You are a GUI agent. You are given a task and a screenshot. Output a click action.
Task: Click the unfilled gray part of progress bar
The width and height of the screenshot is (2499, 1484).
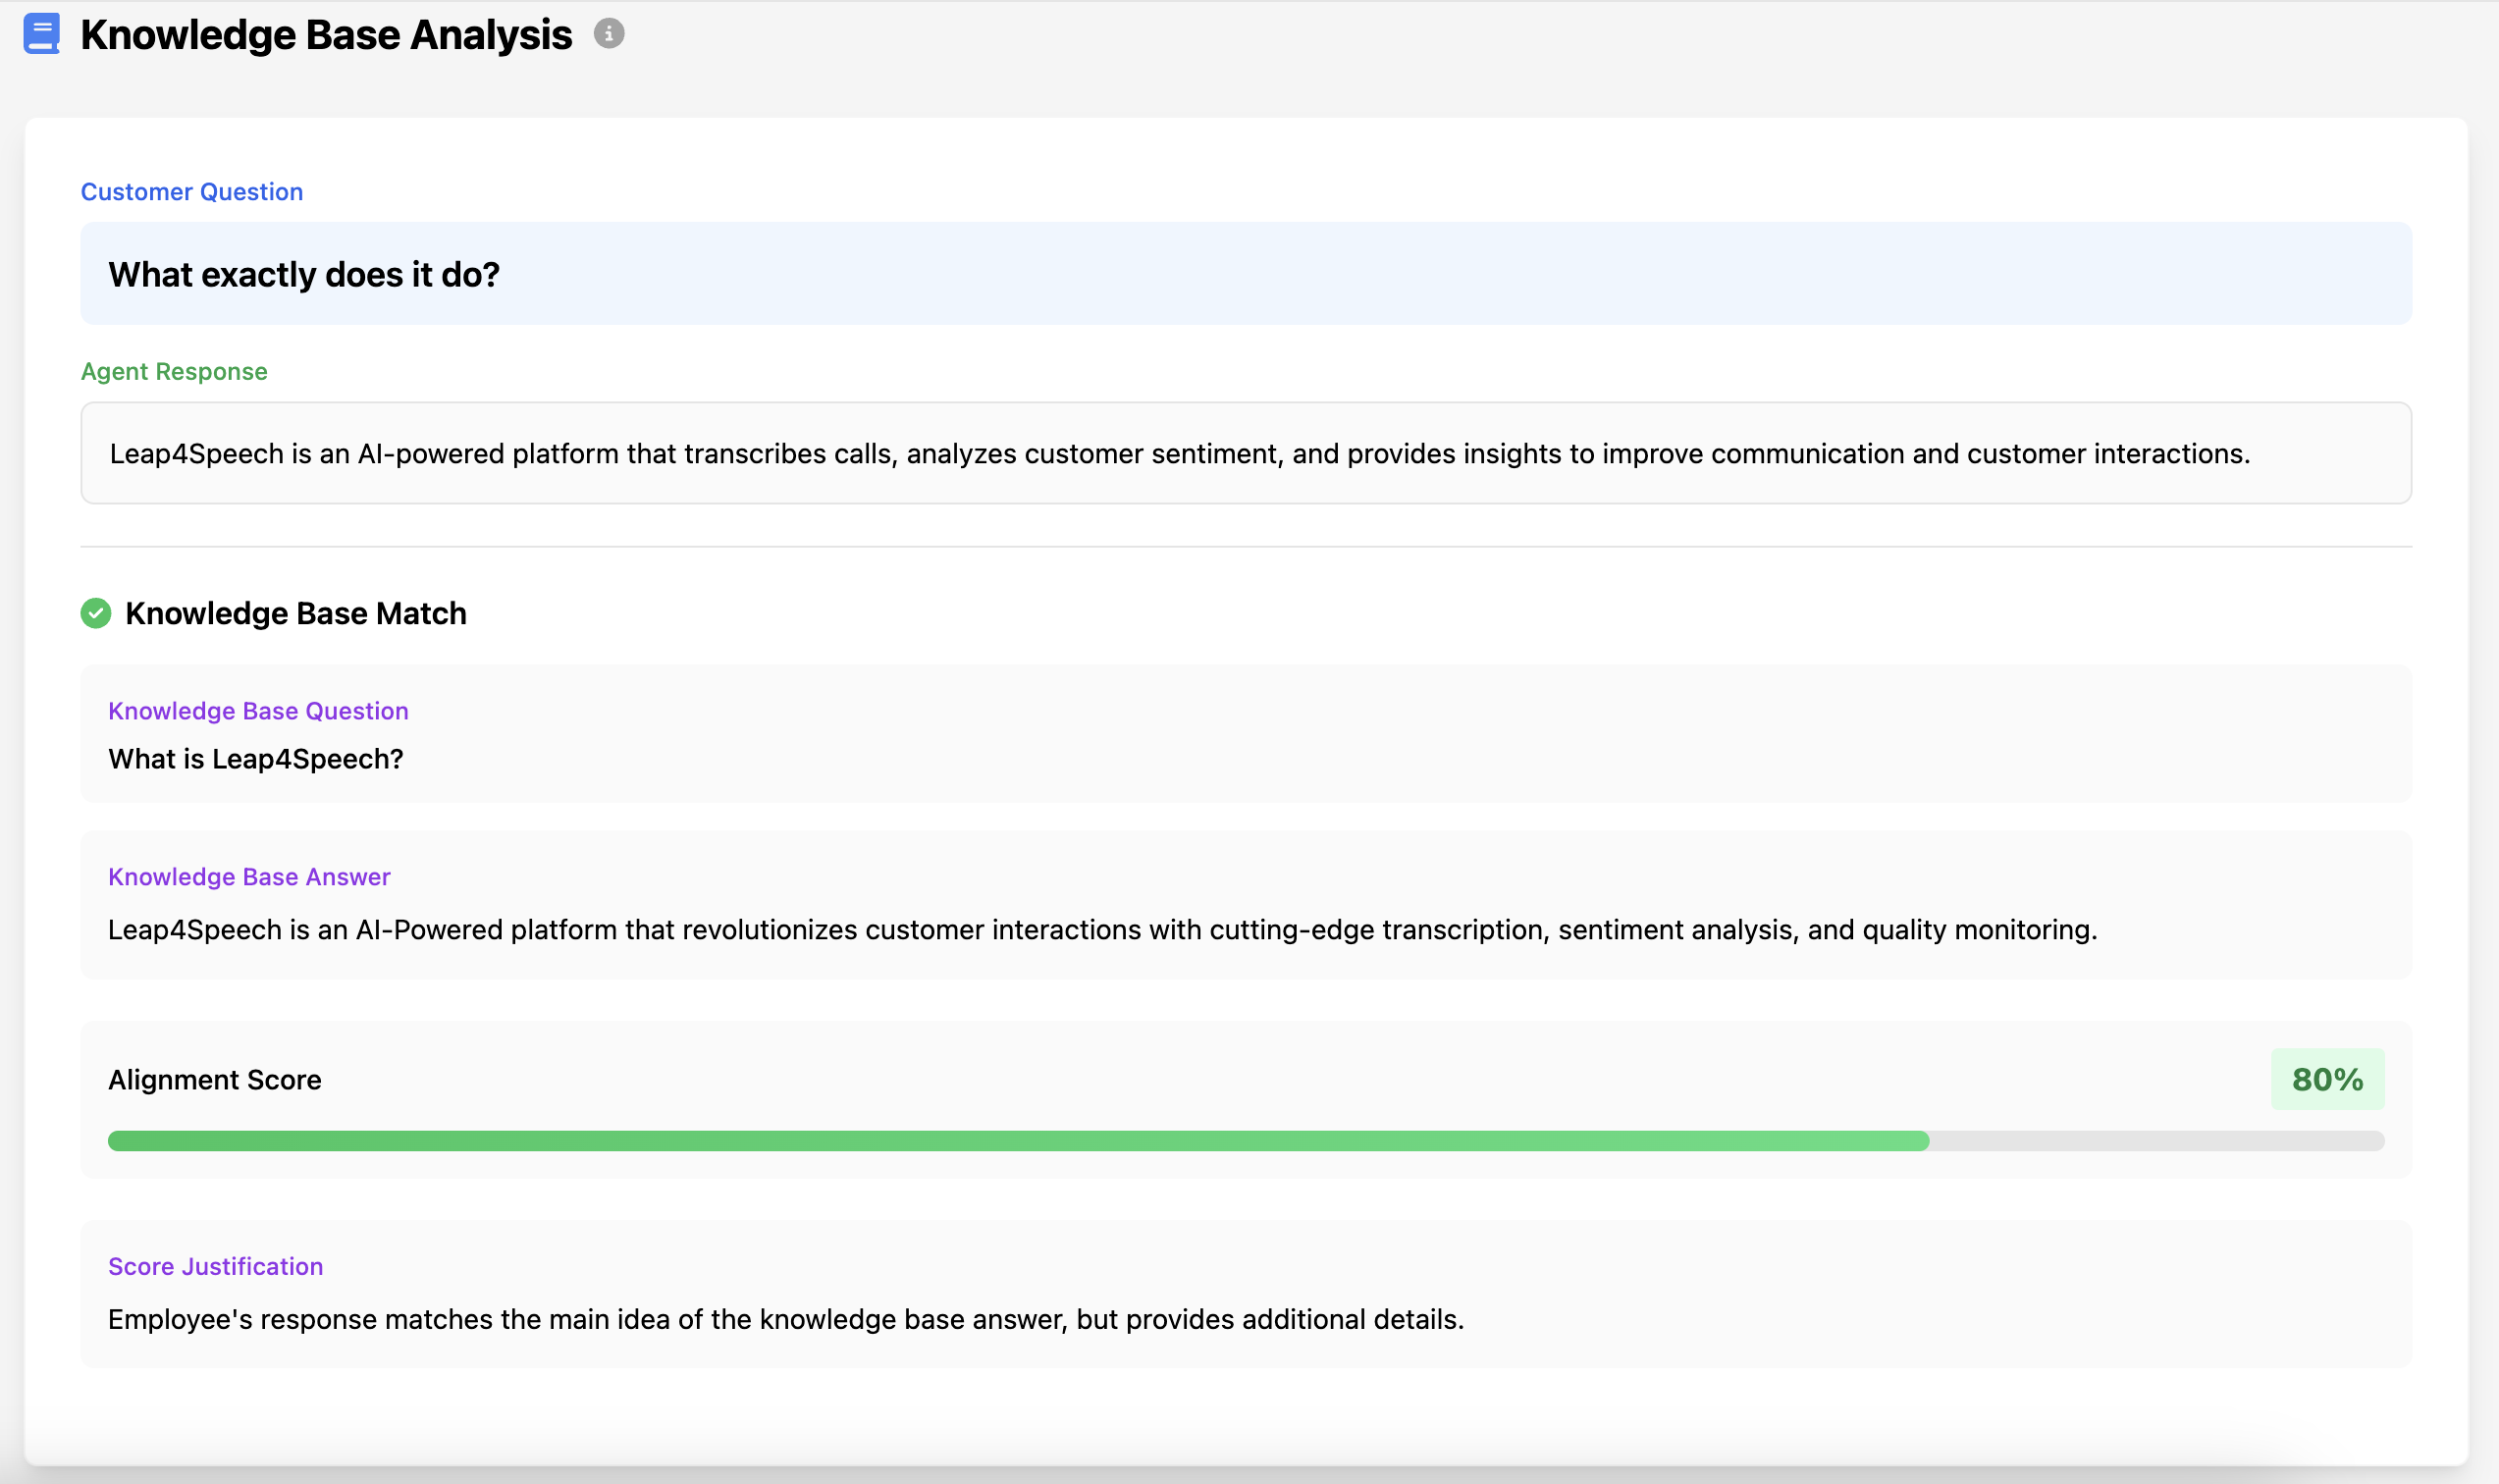pos(2155,1141)
